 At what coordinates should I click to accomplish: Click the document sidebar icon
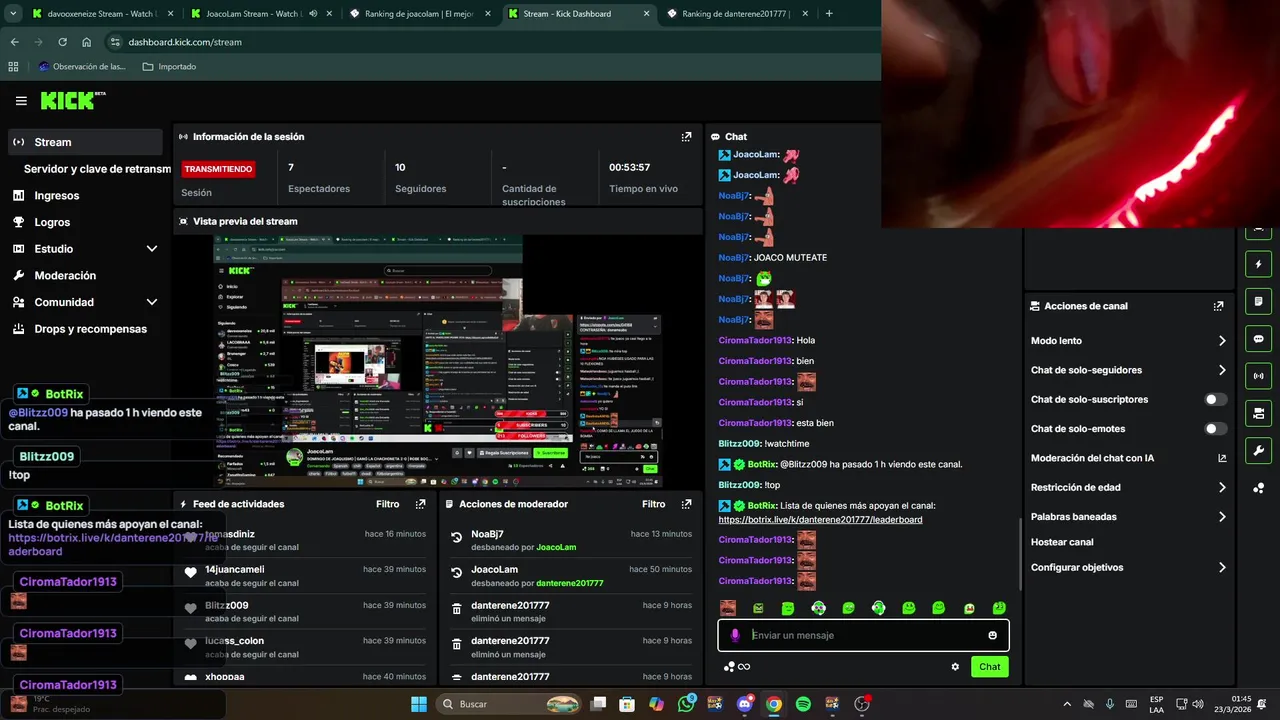tap(1258, 302)
